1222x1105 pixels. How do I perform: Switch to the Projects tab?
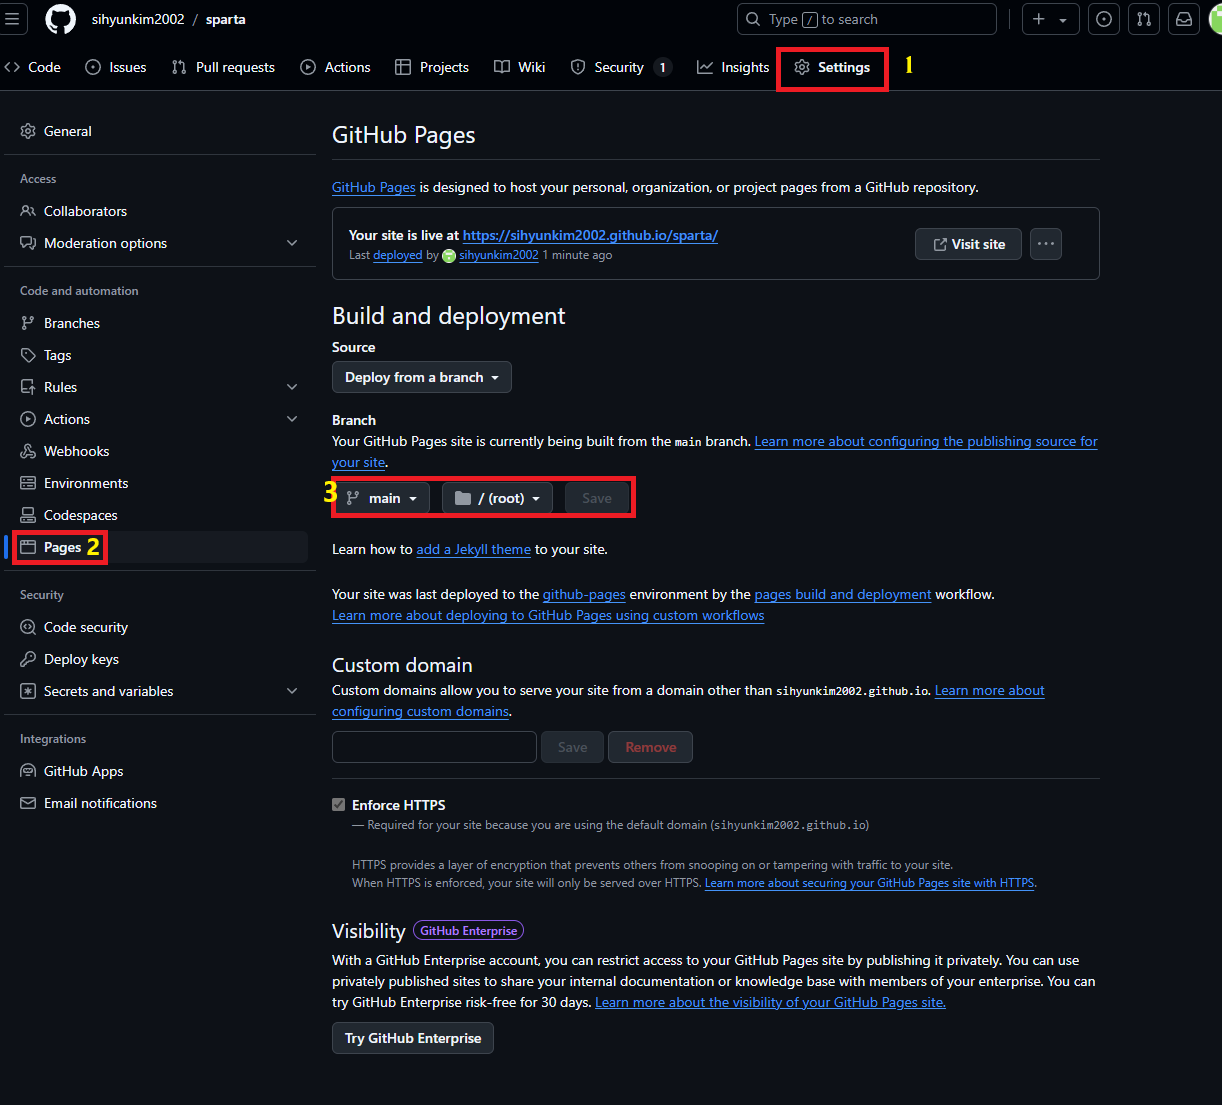coord(432,67)
